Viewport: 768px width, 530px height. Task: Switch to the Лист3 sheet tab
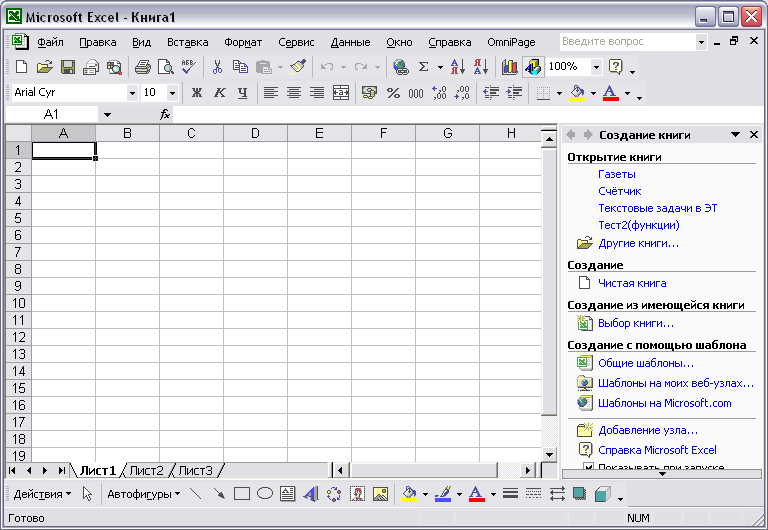point(195,471)
